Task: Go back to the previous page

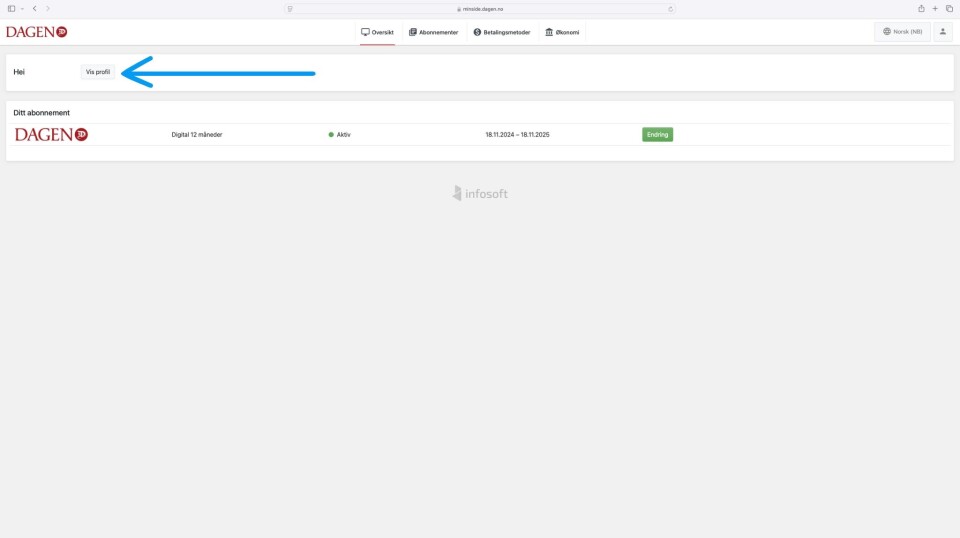Action: 35,8
